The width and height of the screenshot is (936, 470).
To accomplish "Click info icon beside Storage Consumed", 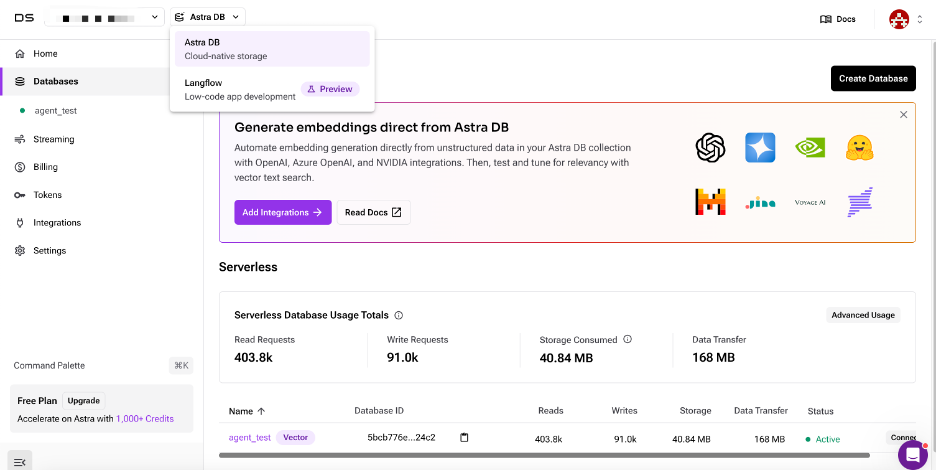I will (627, 339).
